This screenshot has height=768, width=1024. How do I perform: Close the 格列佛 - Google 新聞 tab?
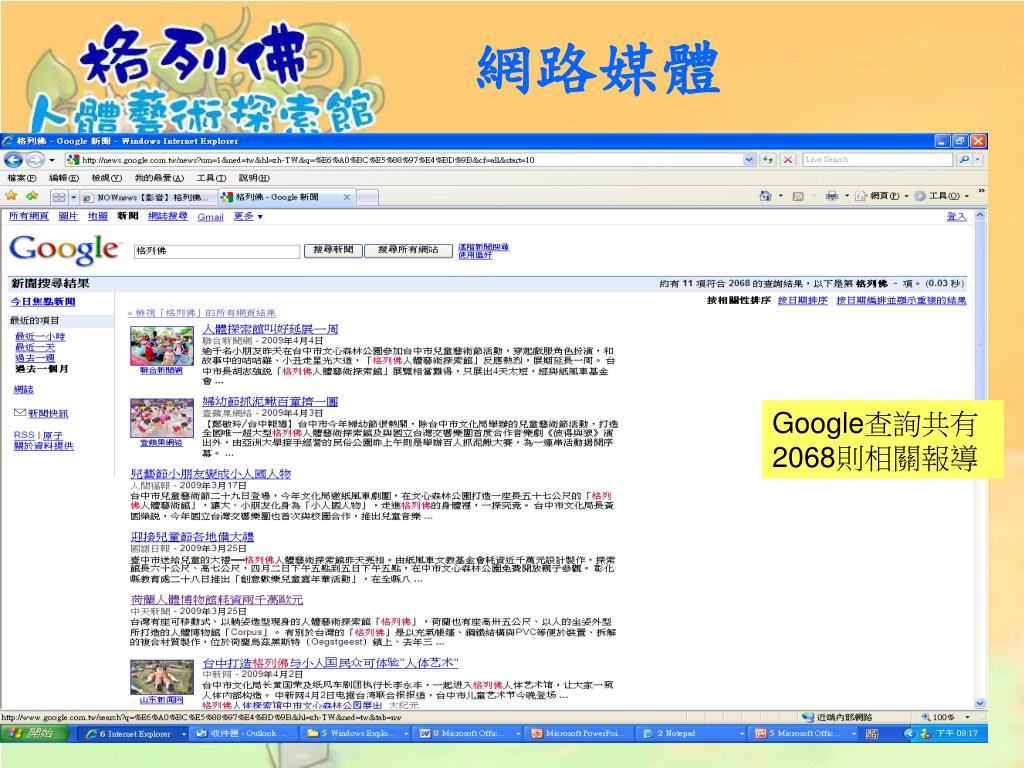347,197
